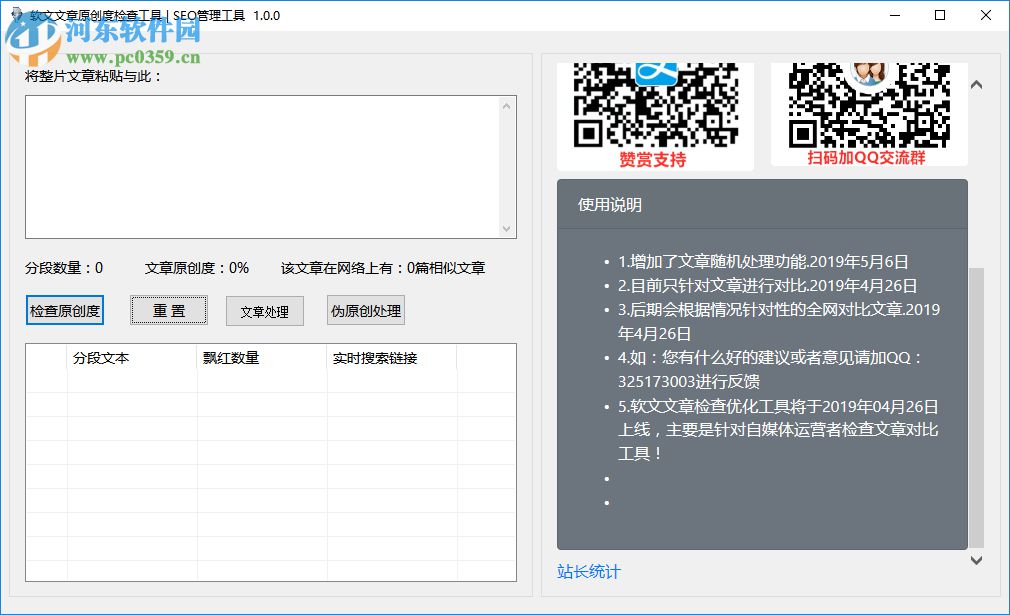This screenshot has height=615, width=1010.
Task: Click the text area scroll down arrow
Action: [x=506, y=229]
